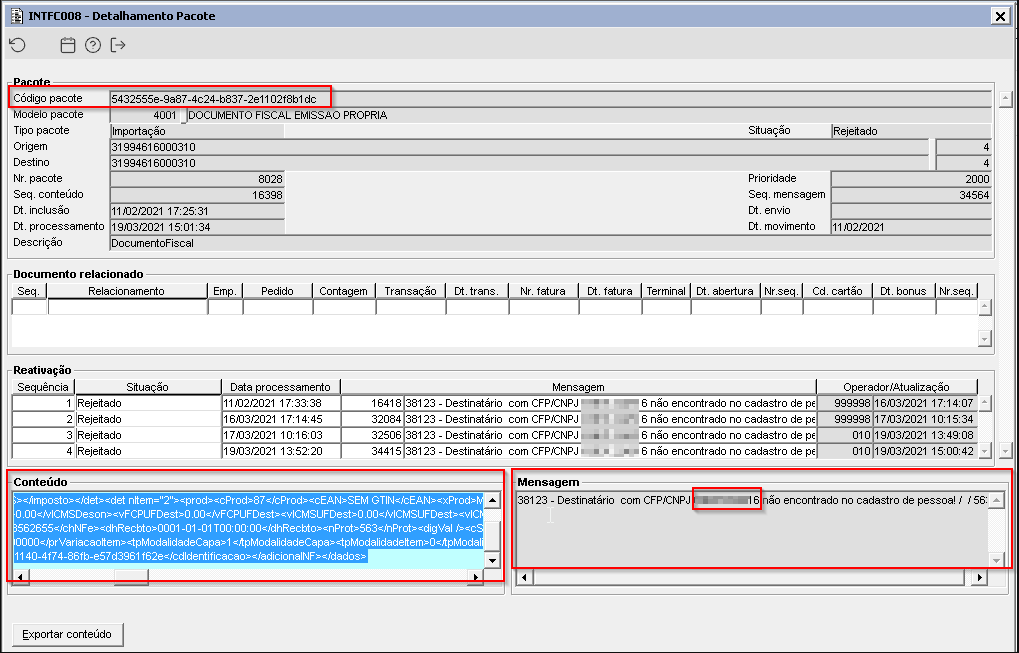1019x653 pixels.
Task: Click the Pedido column header
Action: click(277, 291)
